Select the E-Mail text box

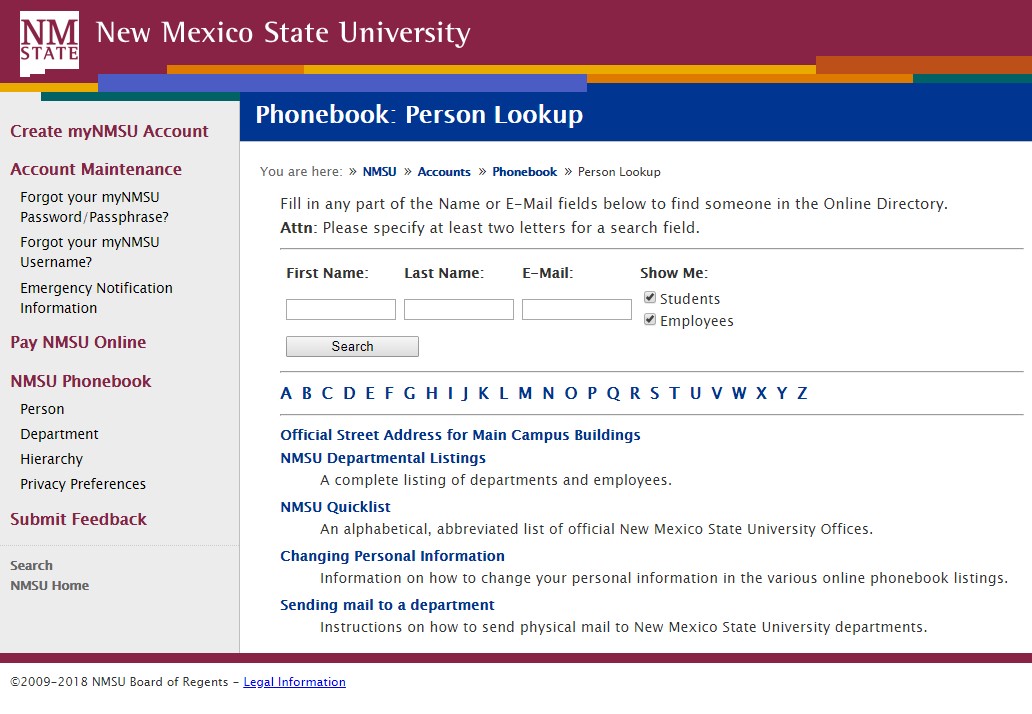[x=577, y=309]
